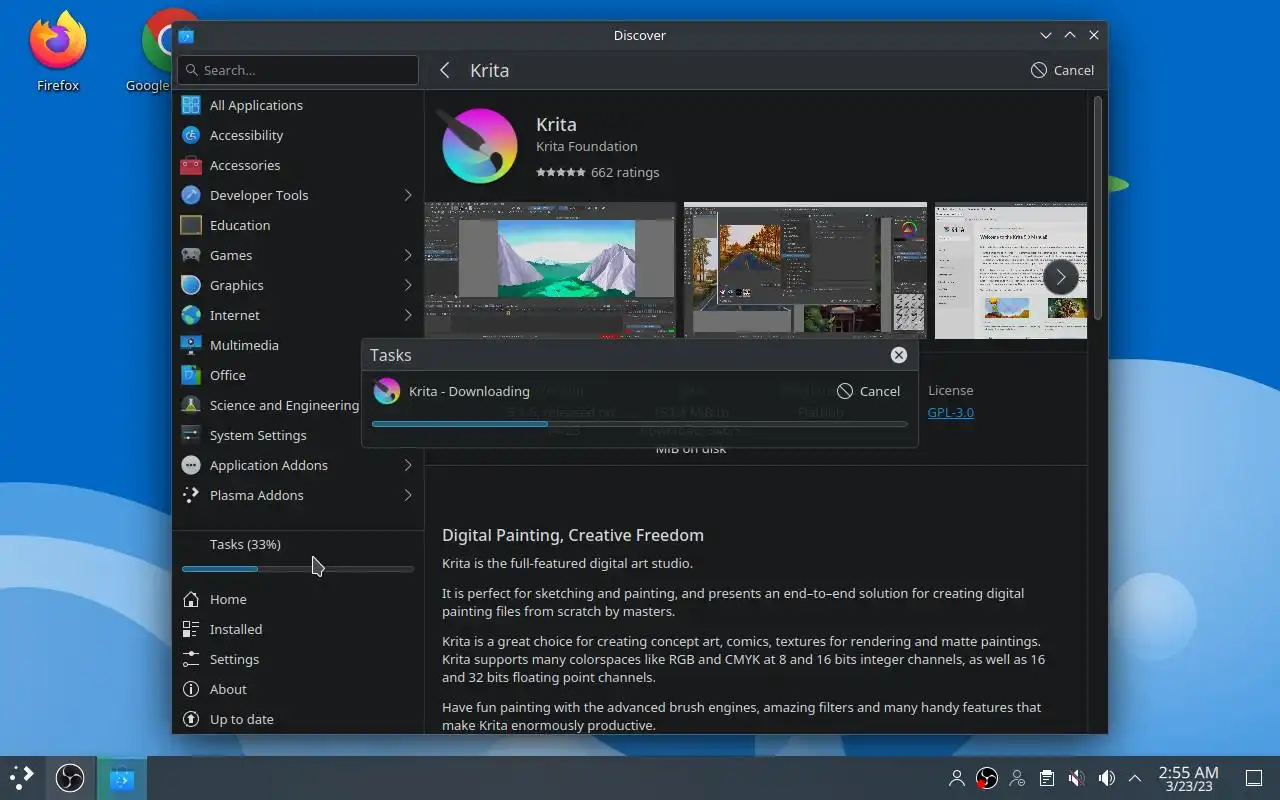Expand the Internet subcategories chevron
1280x800 pixels.
pos(408,315)
